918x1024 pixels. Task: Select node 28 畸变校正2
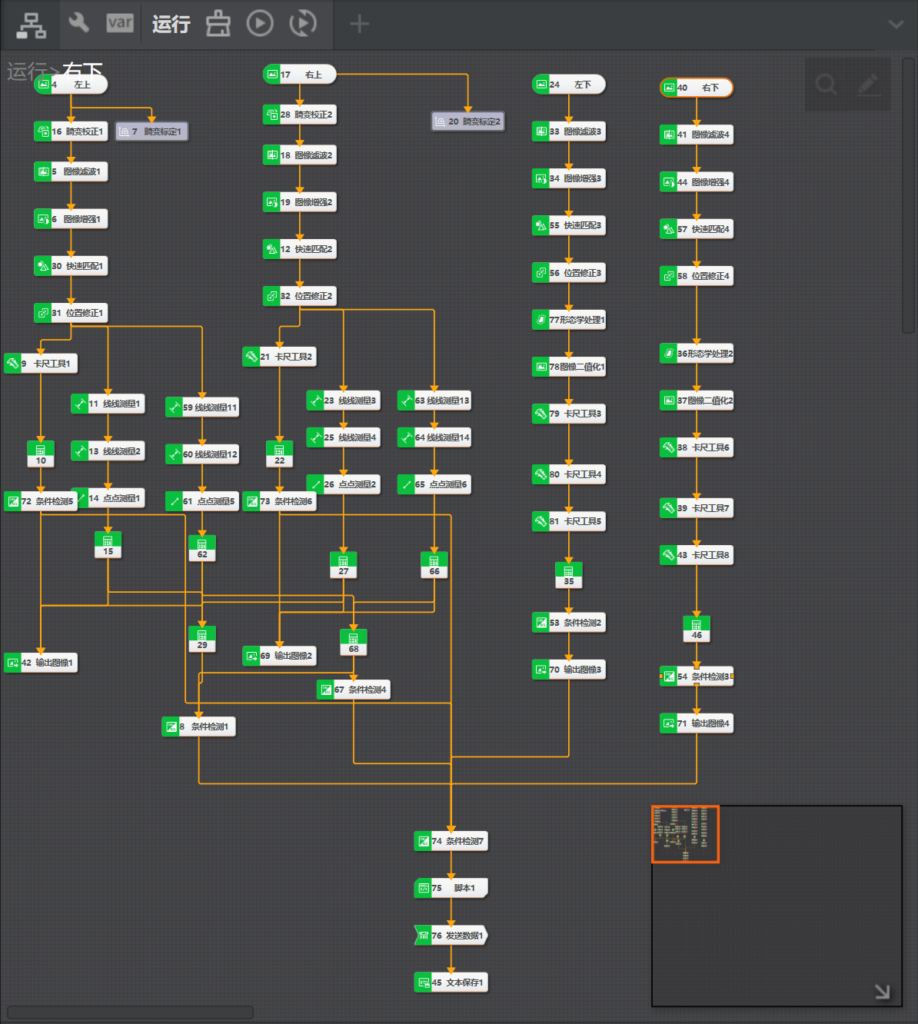tap(300, 115)
